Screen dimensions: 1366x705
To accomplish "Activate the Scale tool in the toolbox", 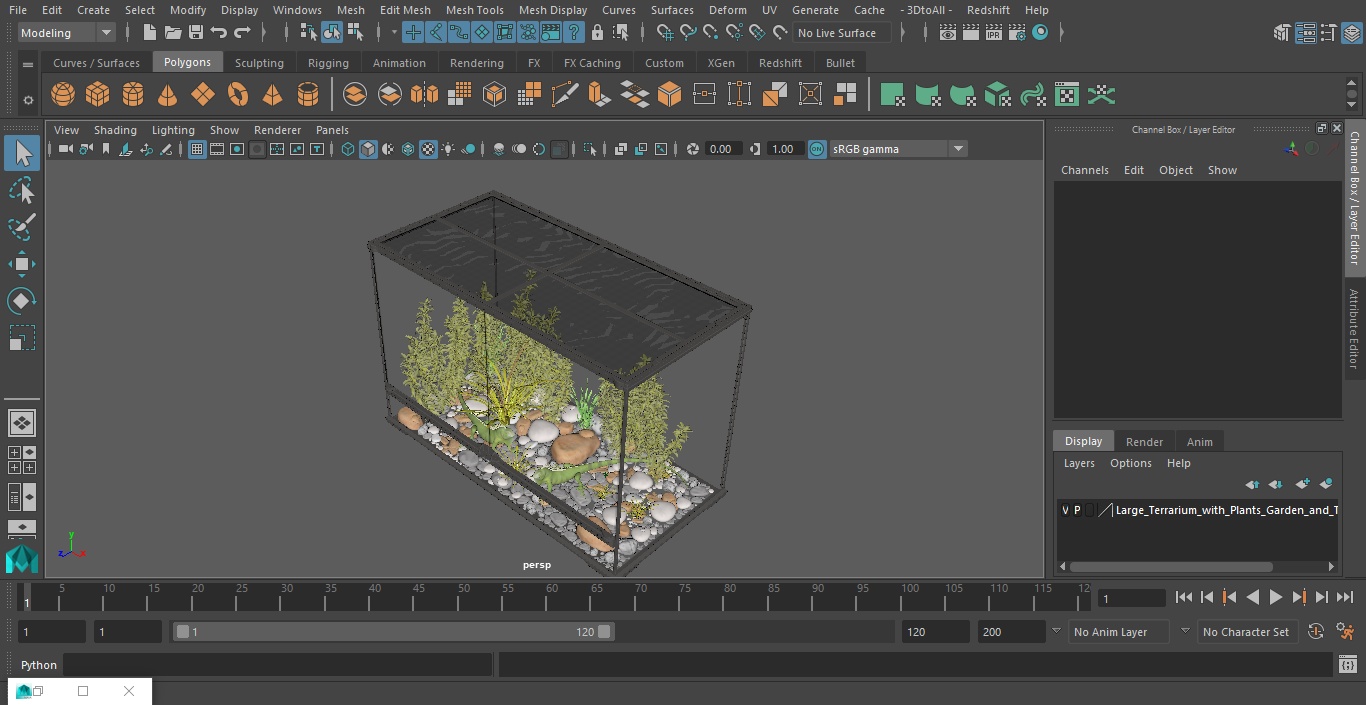I will 21,338.
